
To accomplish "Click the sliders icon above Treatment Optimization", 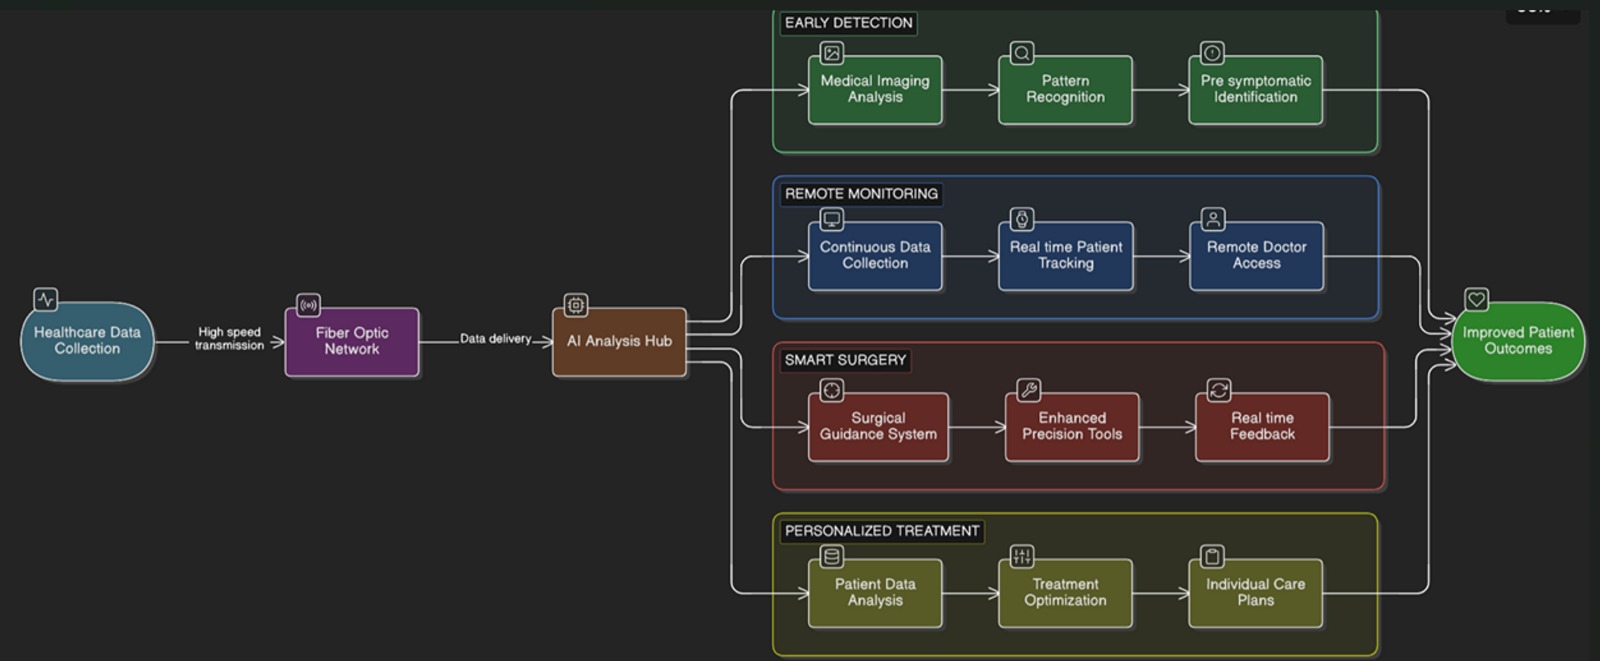I will pyautogui.click(x=1022, y=556).
